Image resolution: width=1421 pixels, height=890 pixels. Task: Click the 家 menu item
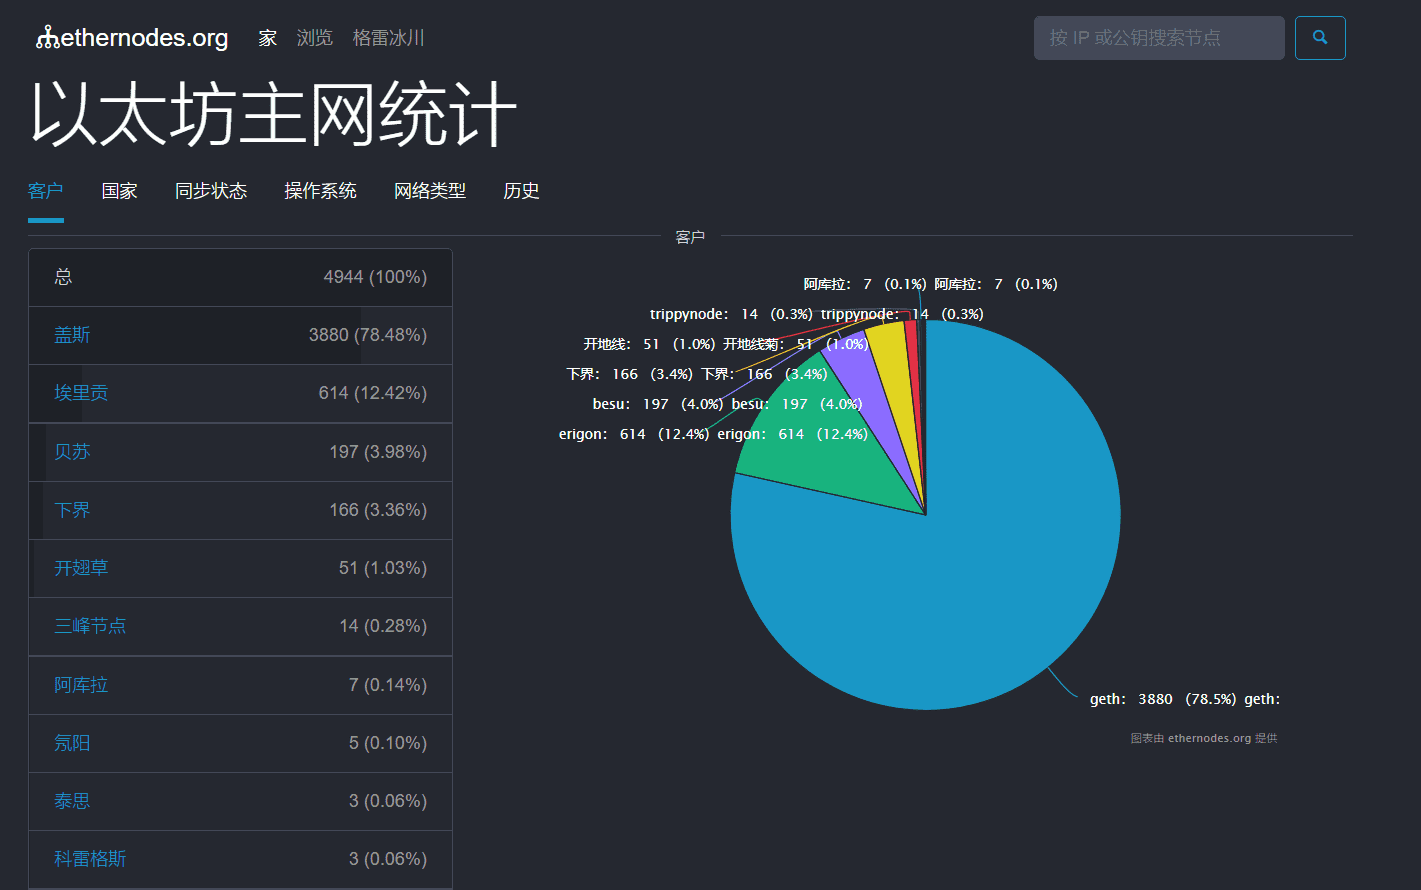267,37
